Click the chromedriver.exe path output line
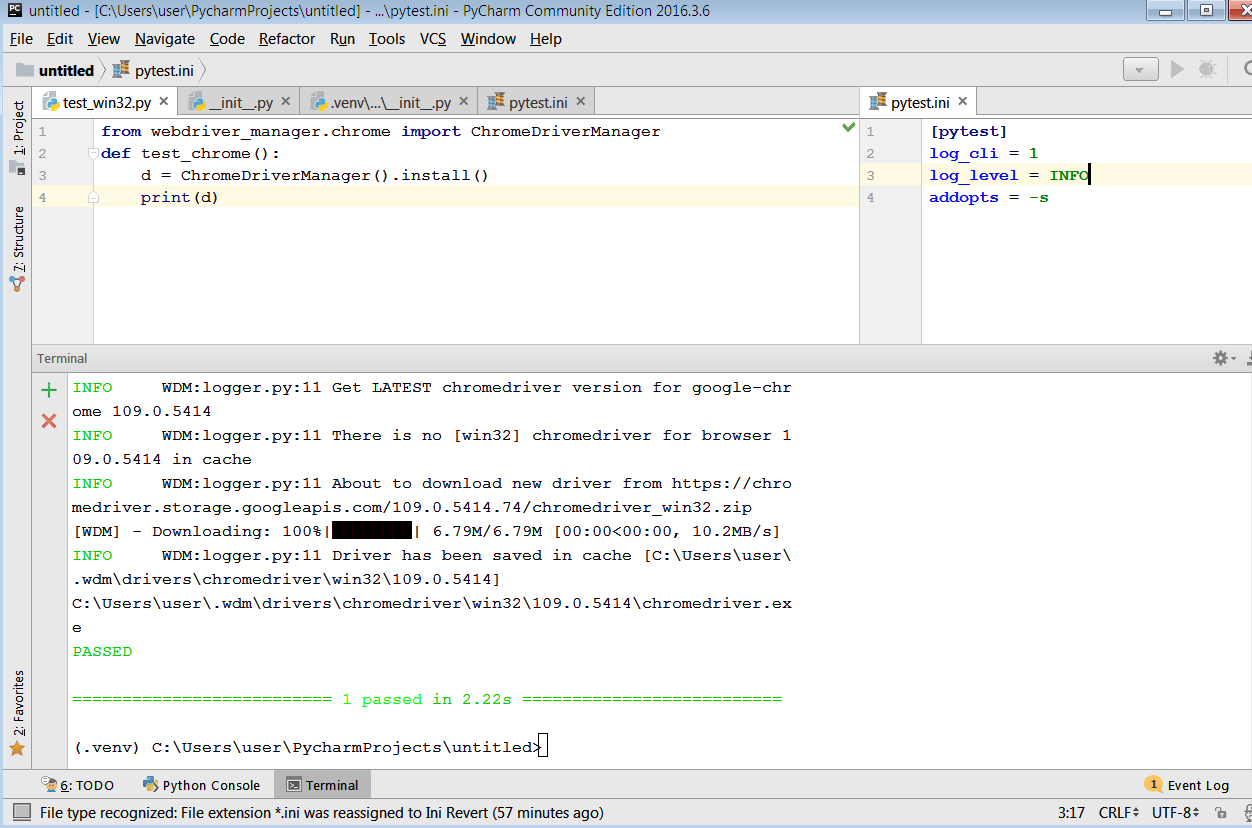 [x=432, y=615]
